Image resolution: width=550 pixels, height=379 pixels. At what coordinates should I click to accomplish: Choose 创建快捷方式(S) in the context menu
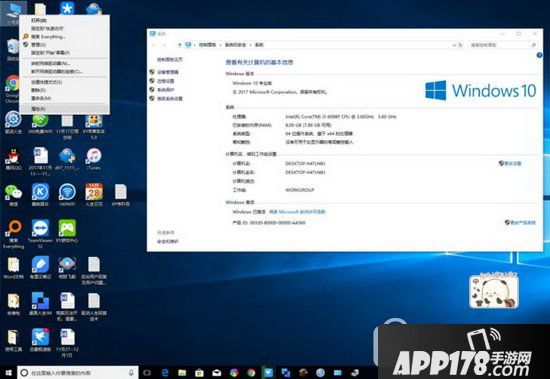[65, 82]
